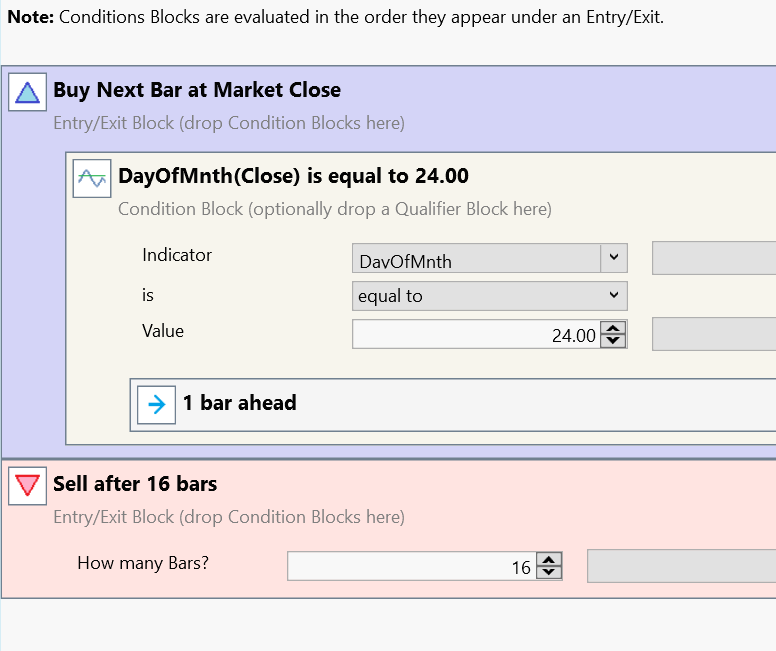The height and width of the screenshot is (651, 776).
Task: Click the DayOfMnth text in Indicator box
Action: tap(405, 261)
